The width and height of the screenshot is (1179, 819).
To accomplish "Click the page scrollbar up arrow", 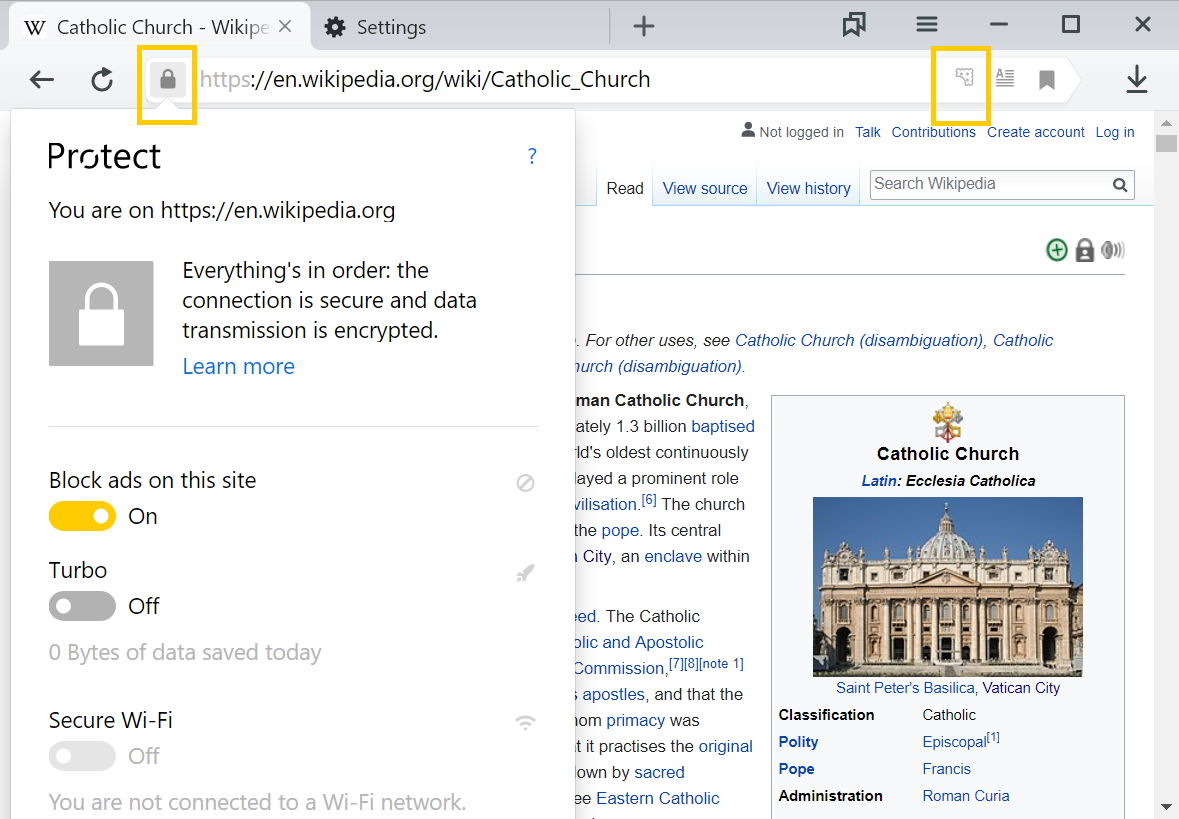I will (1165, 123).
